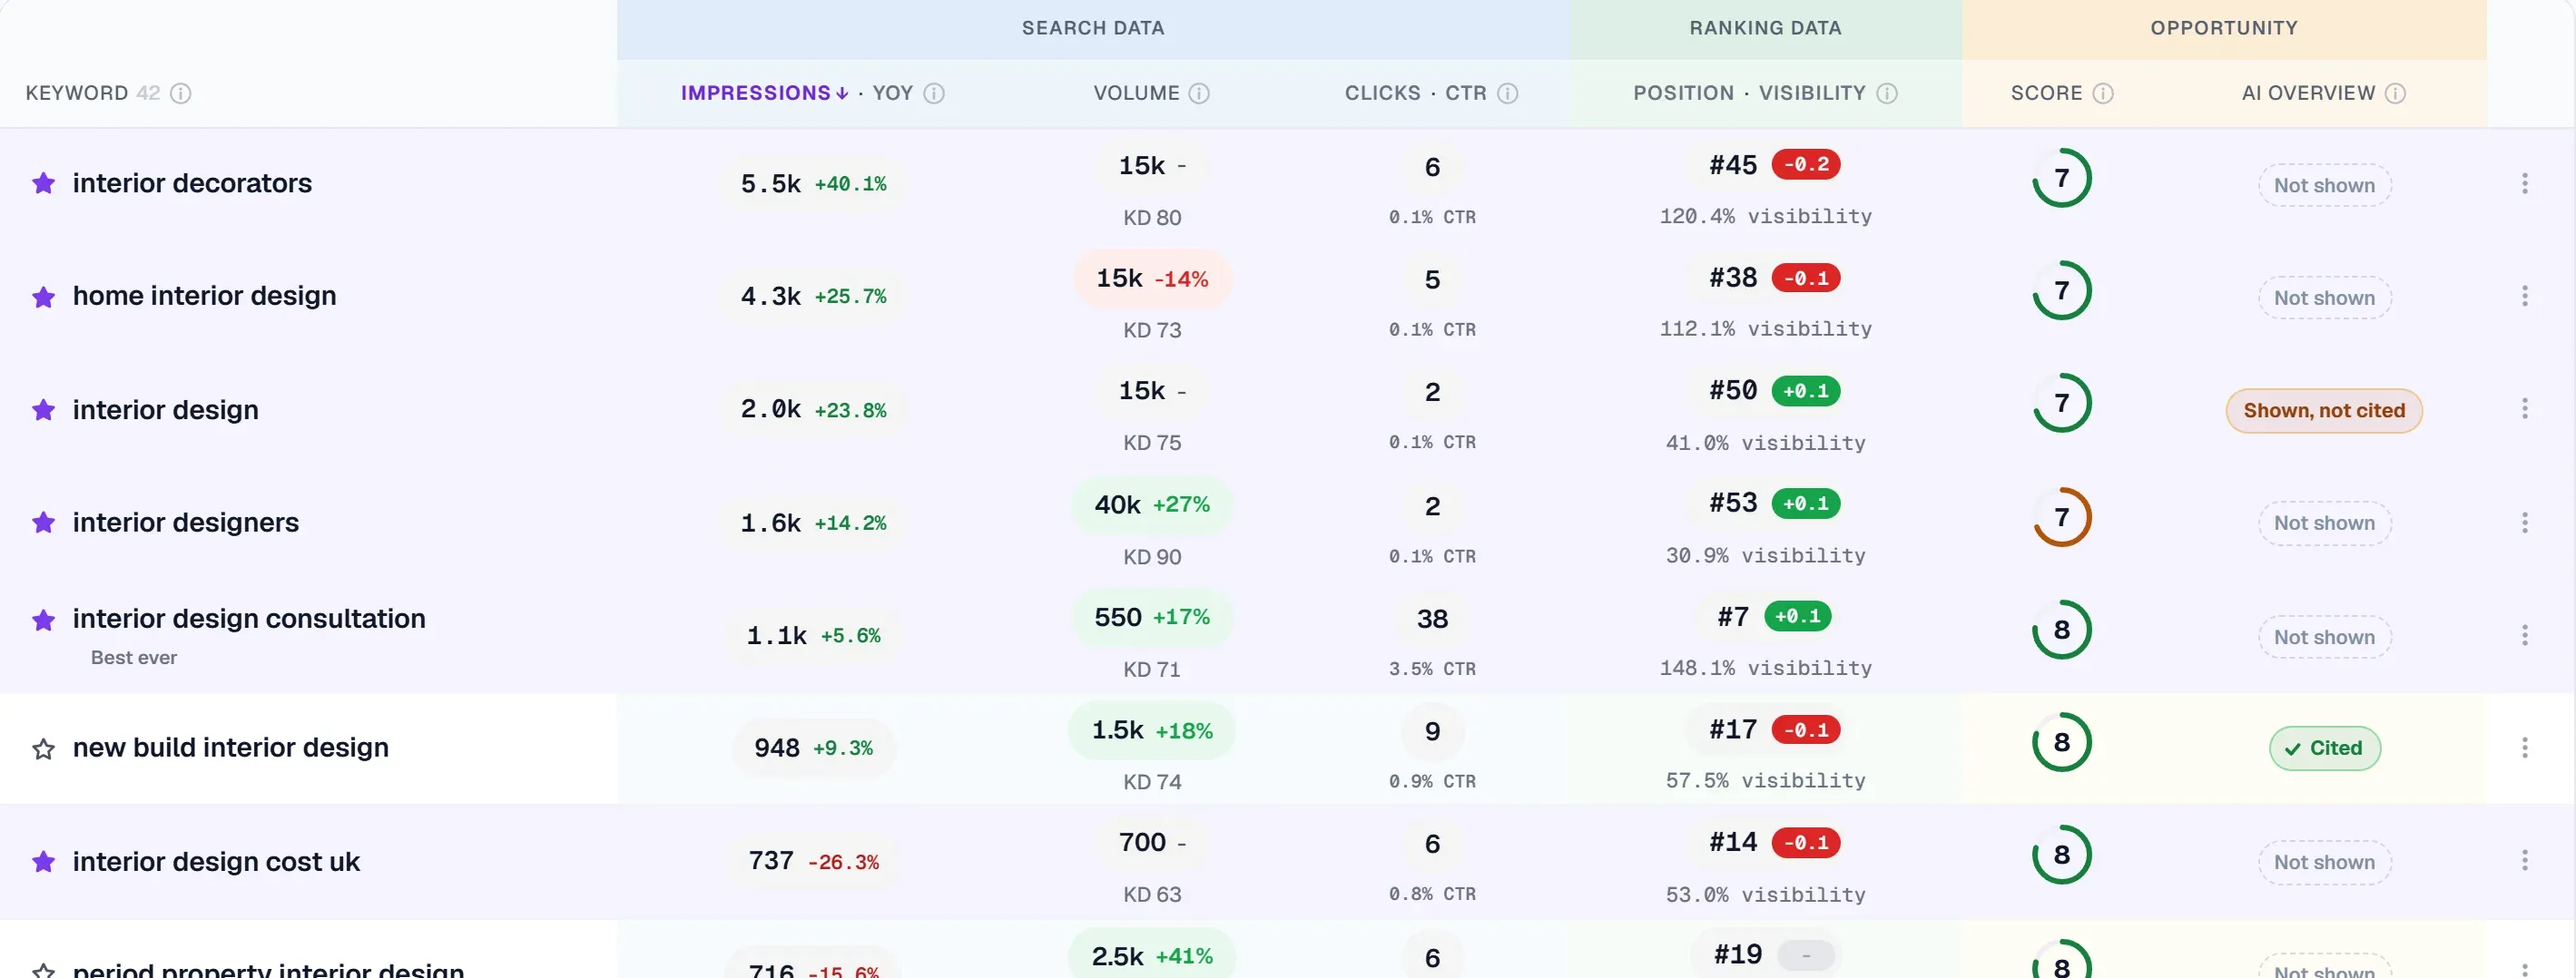Viewport: 2576px width, 978px height.
Task: Show info for Score column
Action: click(x=2103, y=93)
